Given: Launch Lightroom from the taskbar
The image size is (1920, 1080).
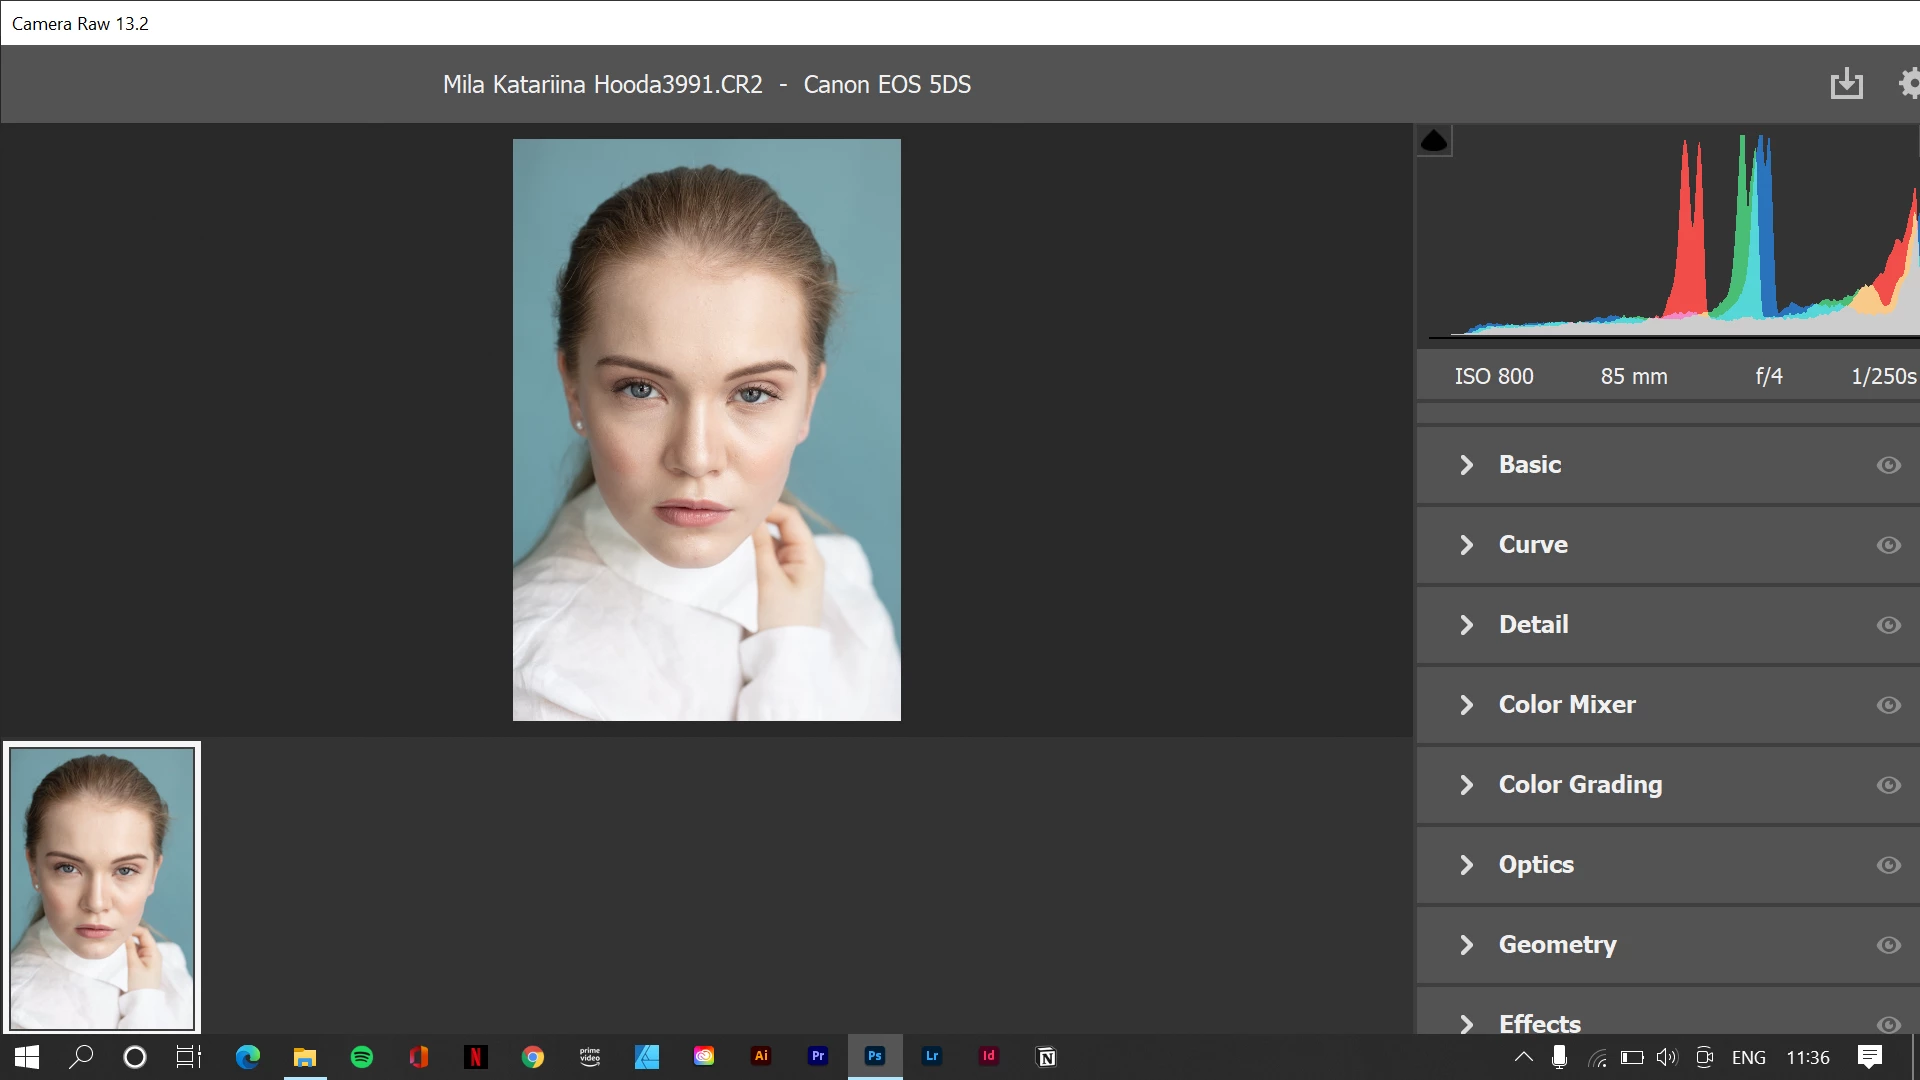Looking at the screenshot, I should [932, 1056].
